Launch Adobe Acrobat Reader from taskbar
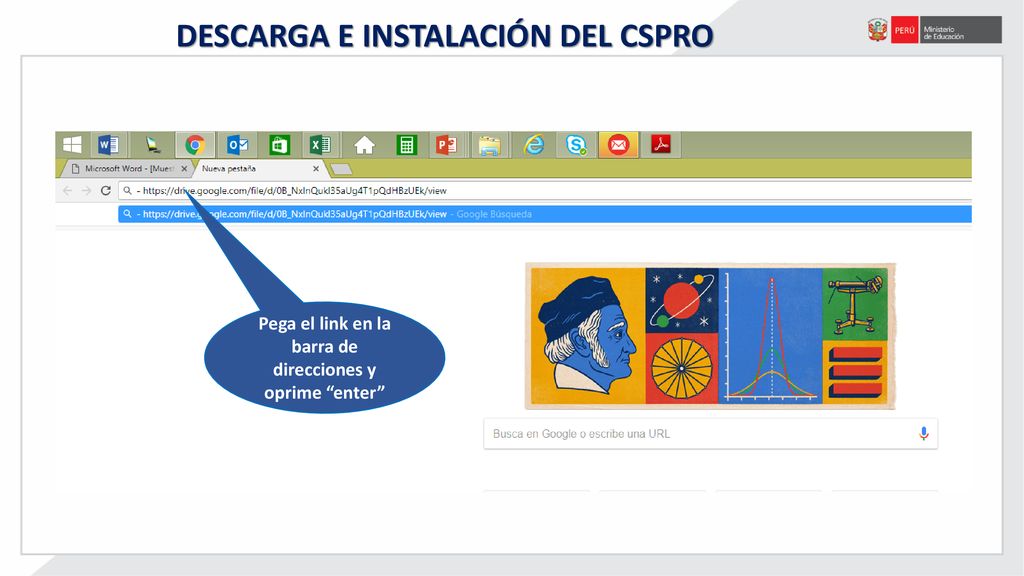Image resolution: width=1024 pixels, height=576 pixels. (660, 144)
